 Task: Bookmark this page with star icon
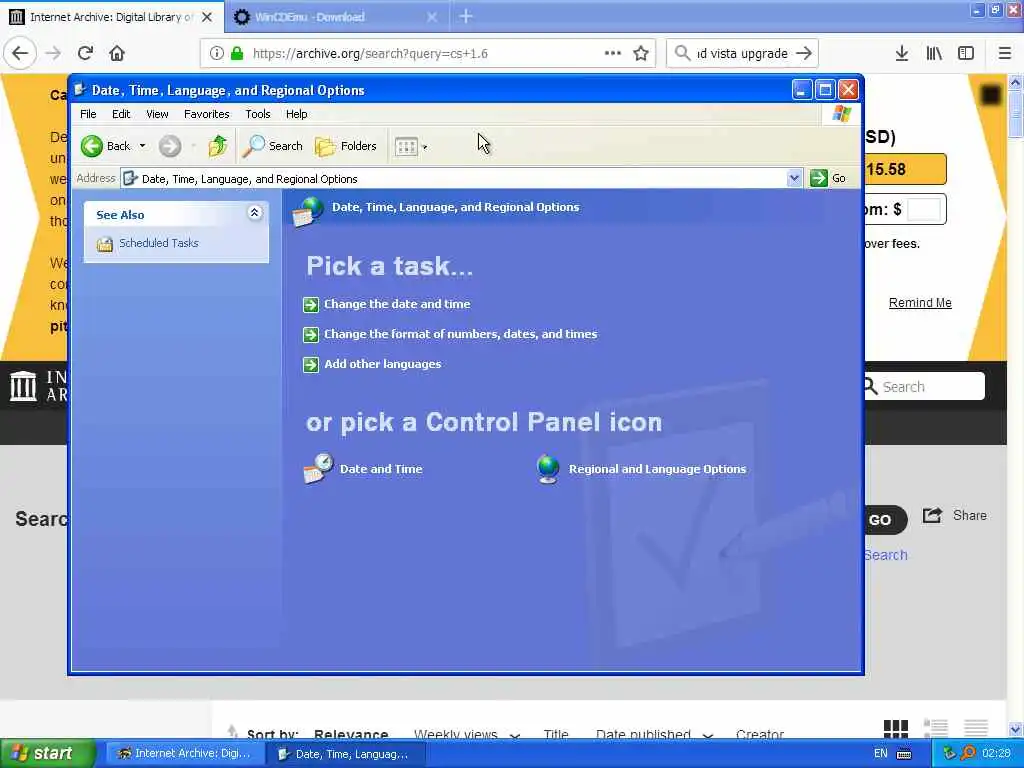(641, 53)
